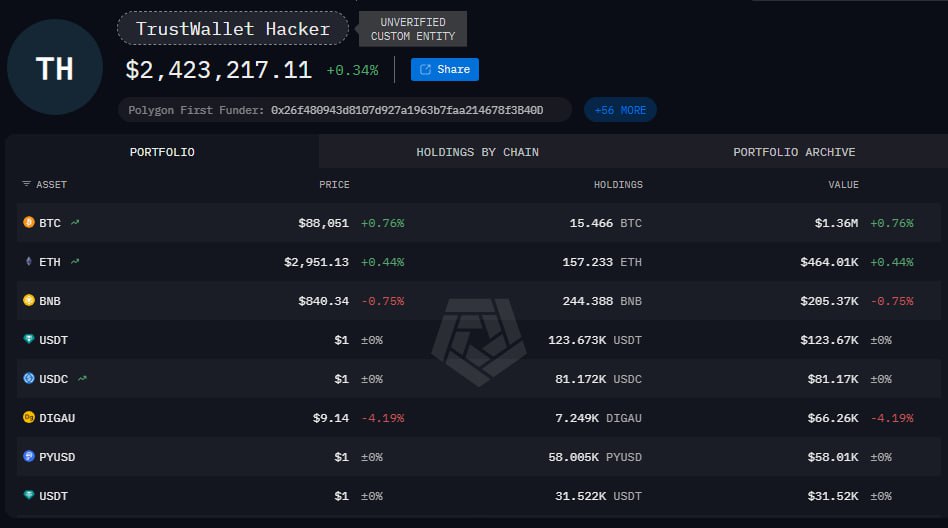Click the USDC coin icon
This screenshot has width=948, height=528.
click(28, 379)
